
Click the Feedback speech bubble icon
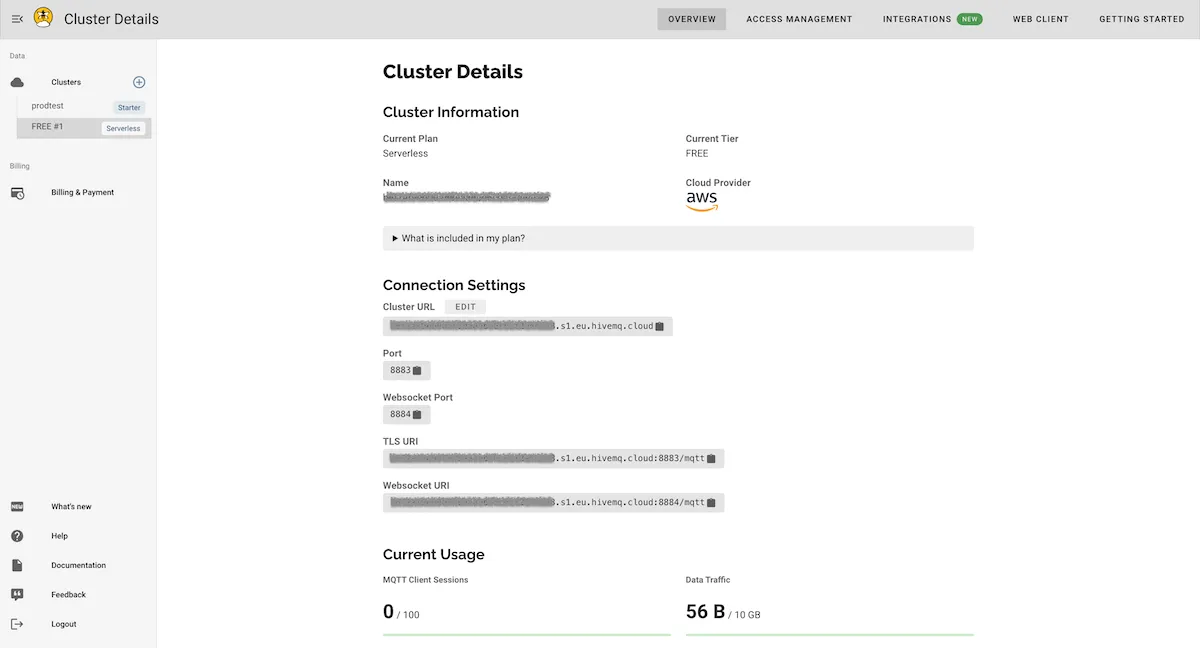pos(17,595)
